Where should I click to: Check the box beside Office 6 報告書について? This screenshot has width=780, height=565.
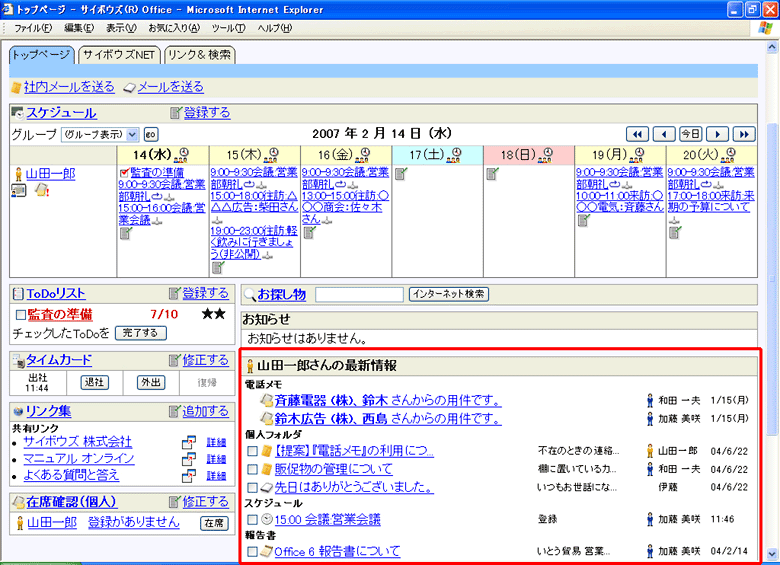[253, 552]
